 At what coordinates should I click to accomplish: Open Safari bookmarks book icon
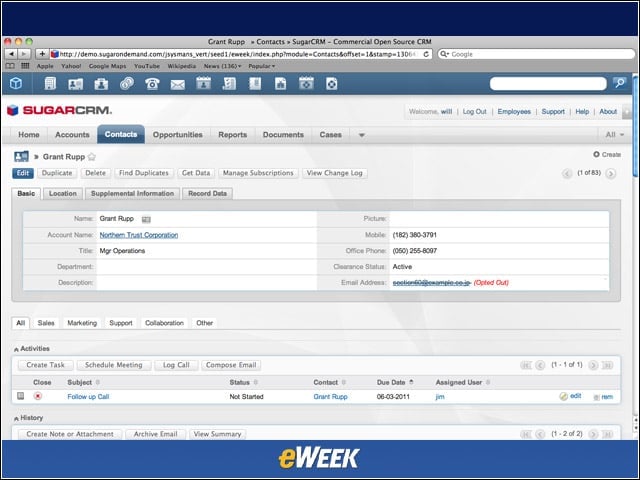coord(10,66)
